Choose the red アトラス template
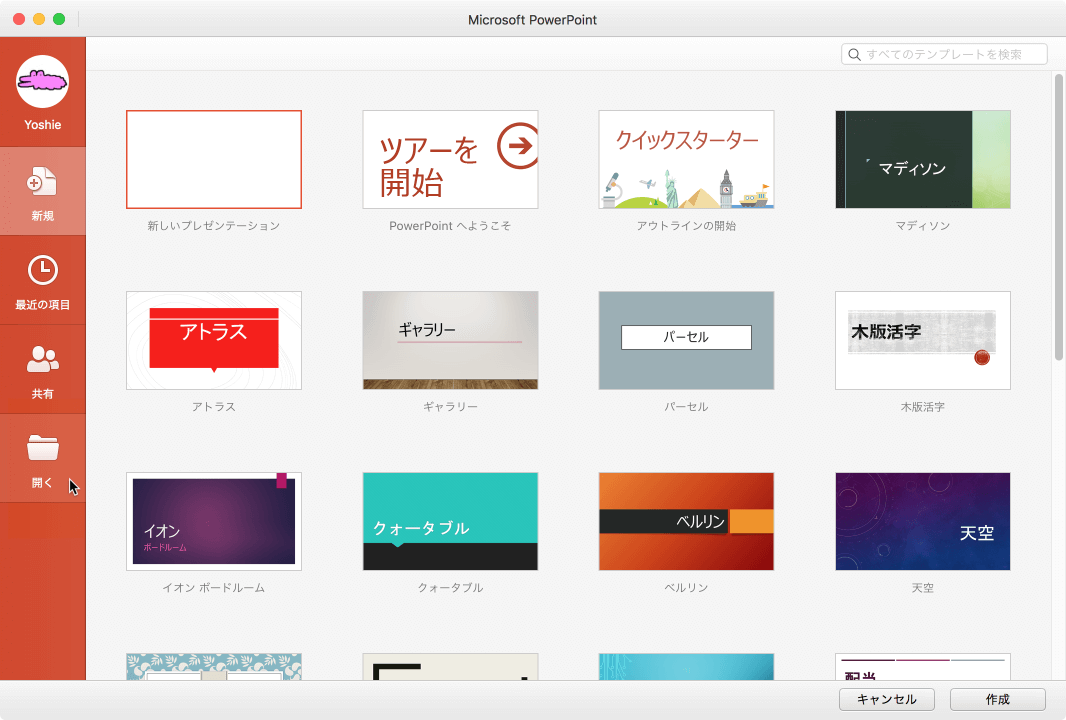Viewport: 1066px width, 720px height. pos(214,341)
